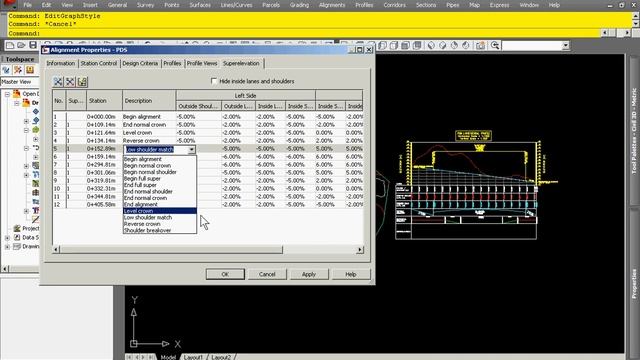Click the Apply button
The image size is (640, 360).
coord(309,274)
